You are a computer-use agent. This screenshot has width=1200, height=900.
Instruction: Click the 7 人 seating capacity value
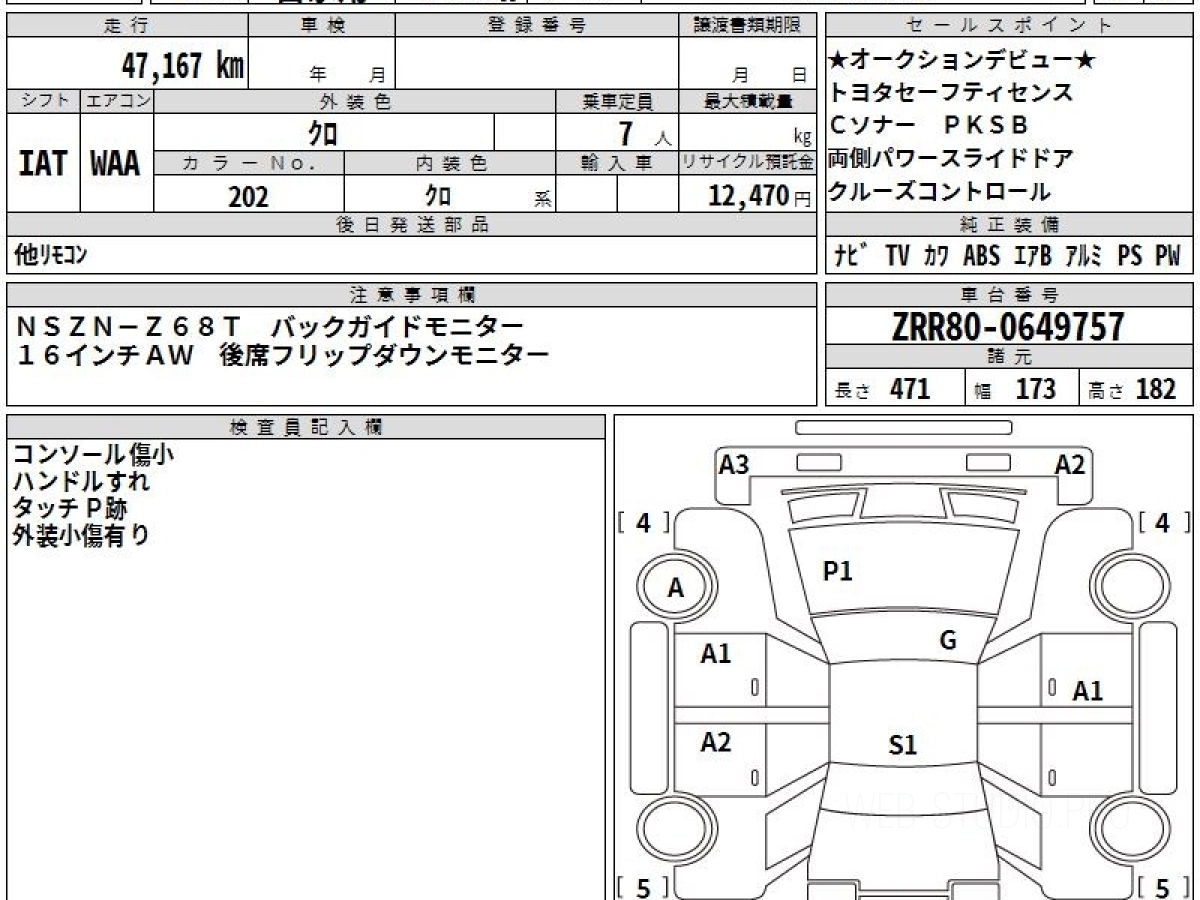click(x=645, y=133)
